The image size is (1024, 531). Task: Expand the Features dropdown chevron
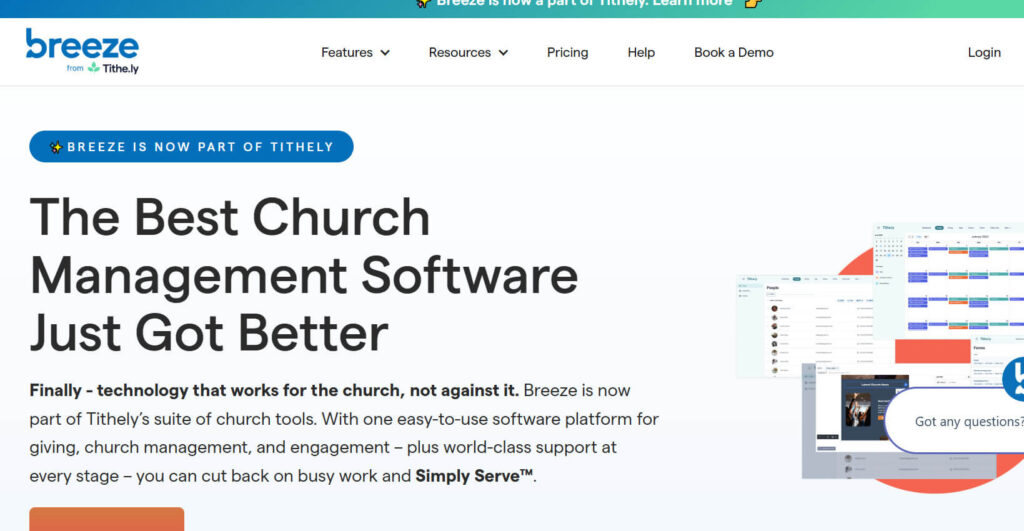click(385, 53)
